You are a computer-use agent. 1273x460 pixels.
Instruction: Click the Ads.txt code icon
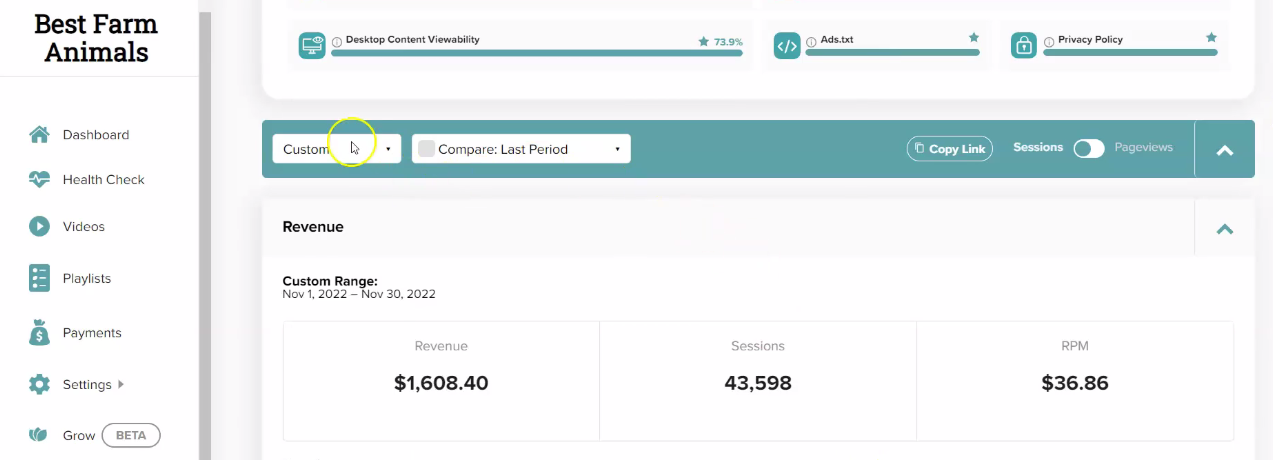(787, 45)
